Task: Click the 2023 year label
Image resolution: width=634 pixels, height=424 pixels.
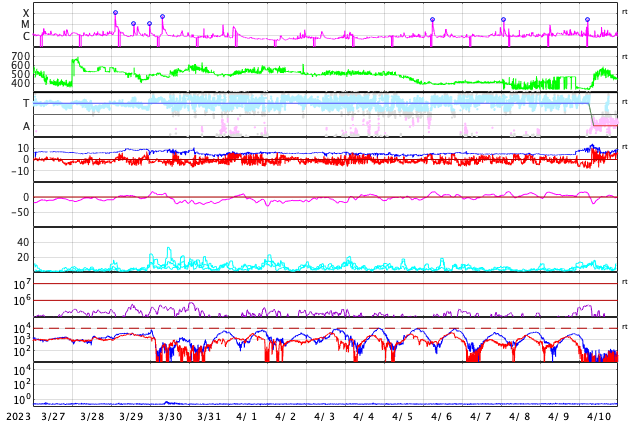Action: (18, 416)
